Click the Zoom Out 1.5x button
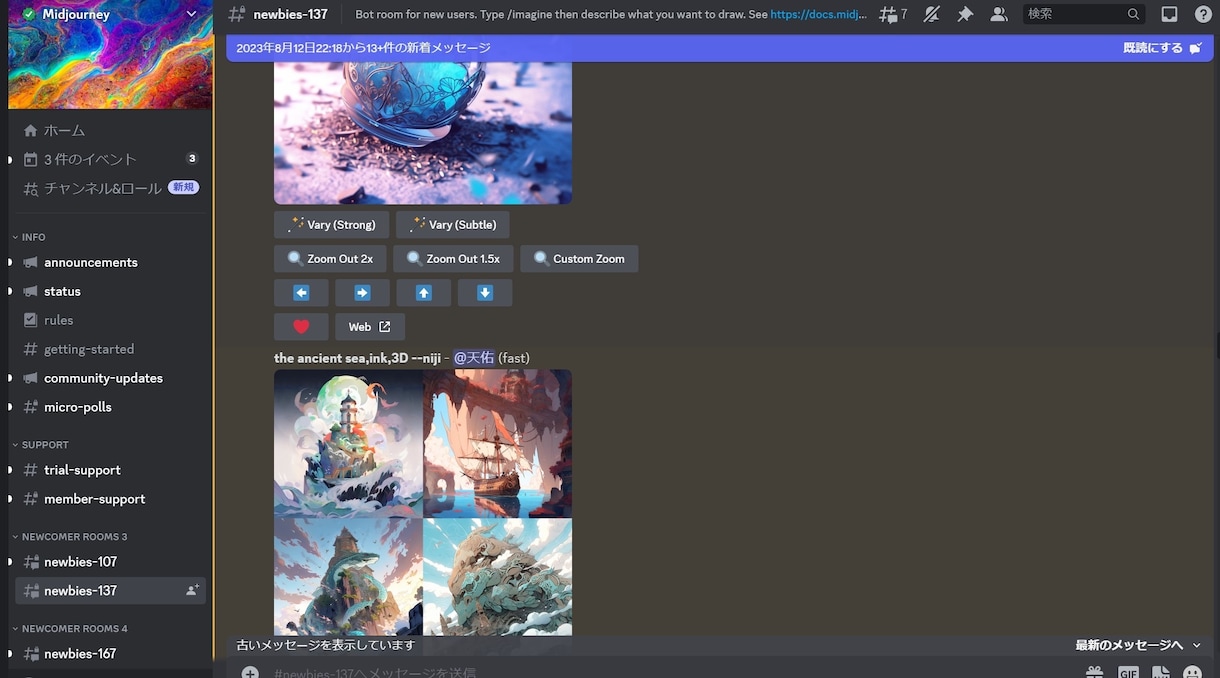The width and height of the screenshot is (1220, 678). coord(453,259)
